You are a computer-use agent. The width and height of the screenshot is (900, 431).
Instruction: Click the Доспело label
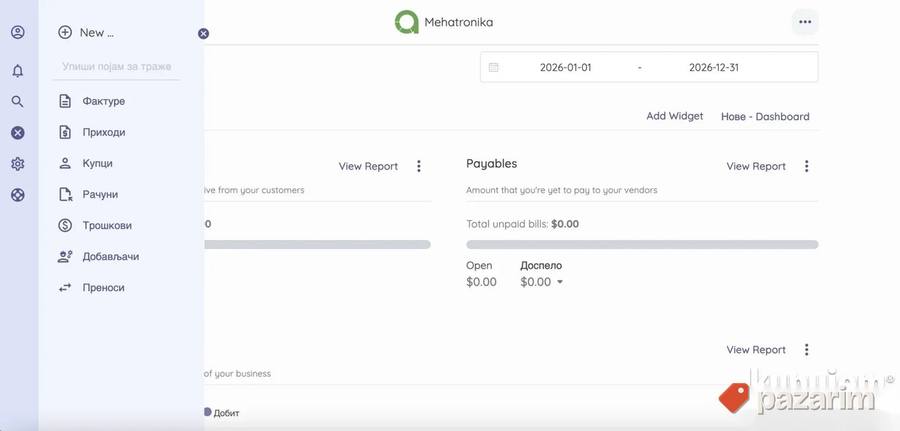pyautogui.click(x=541, y=265)
